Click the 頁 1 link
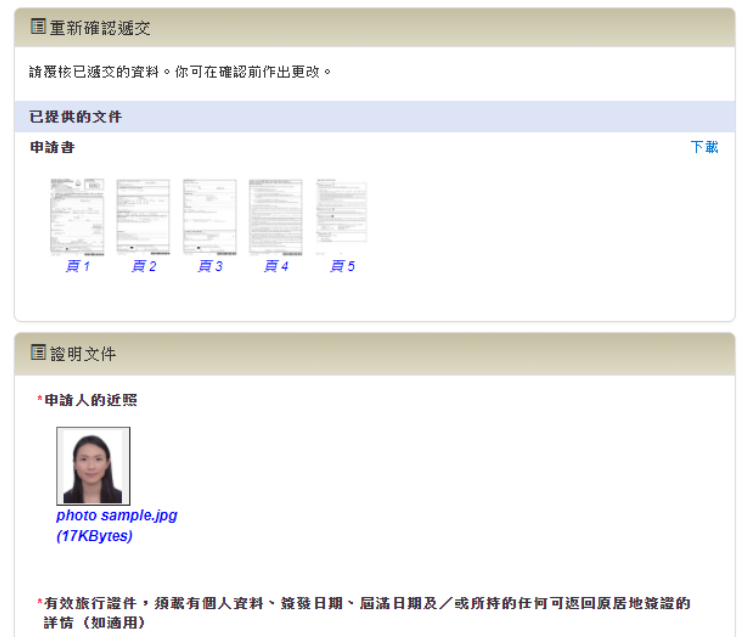Screen dimensions: 742x637 tap(78, 266)
